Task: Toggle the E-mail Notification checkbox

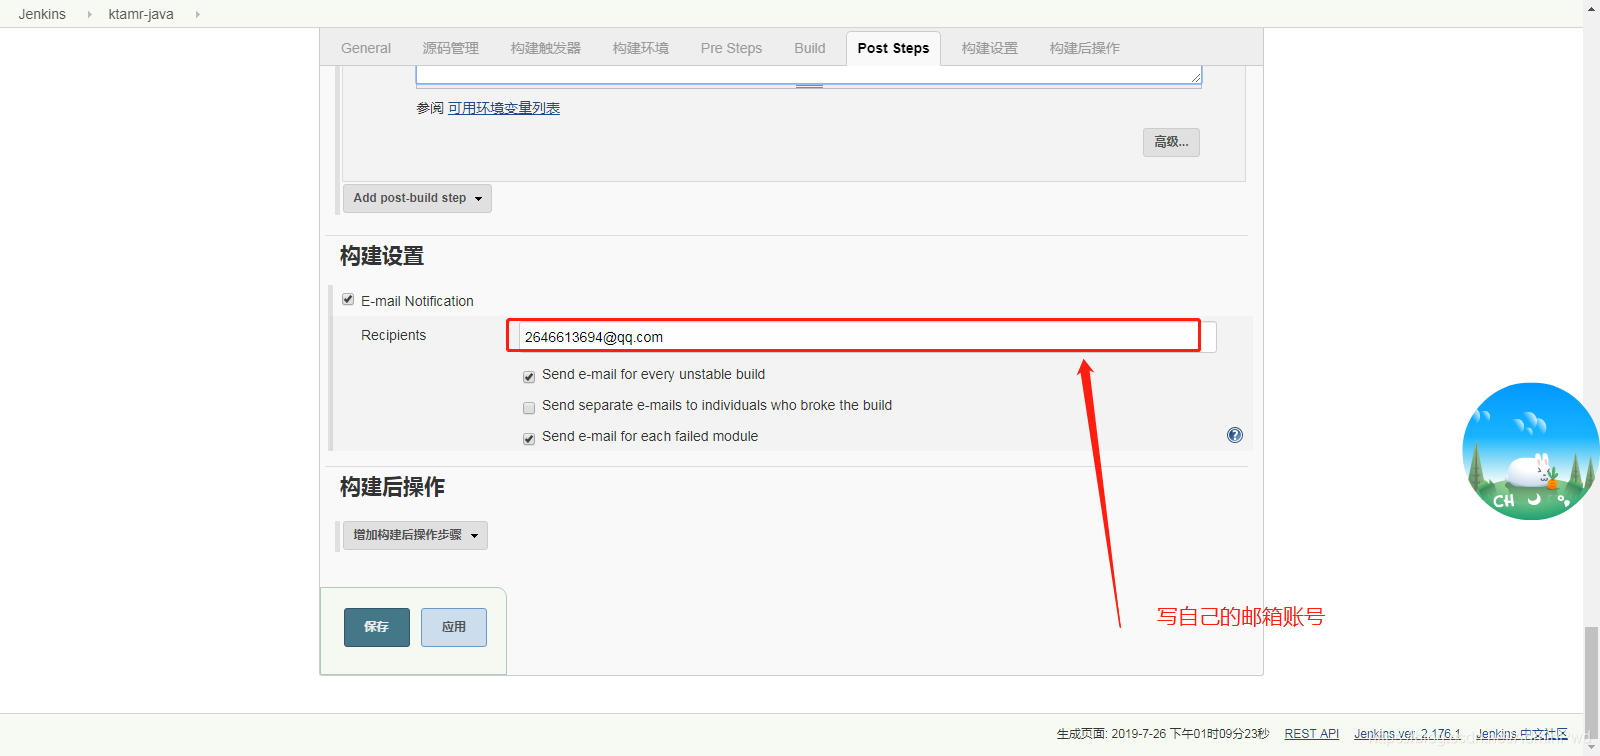Action: pos(348,299)
